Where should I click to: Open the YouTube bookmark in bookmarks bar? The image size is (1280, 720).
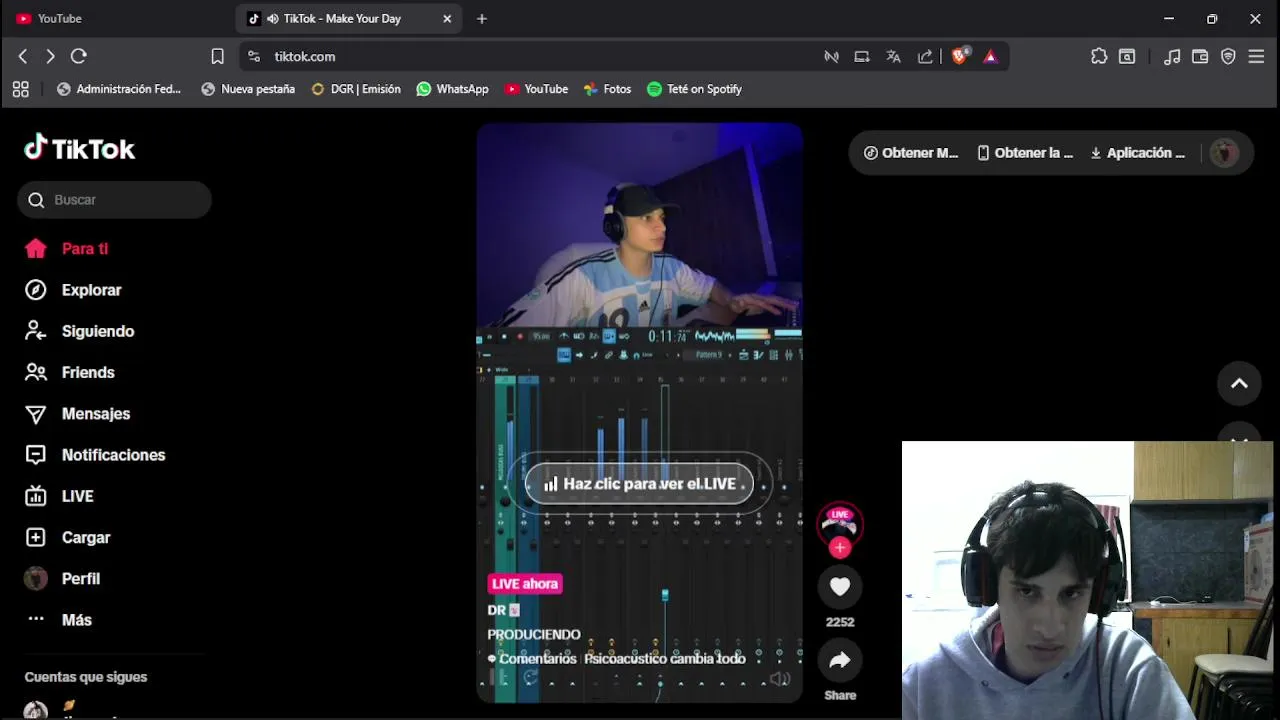(536, 89)
